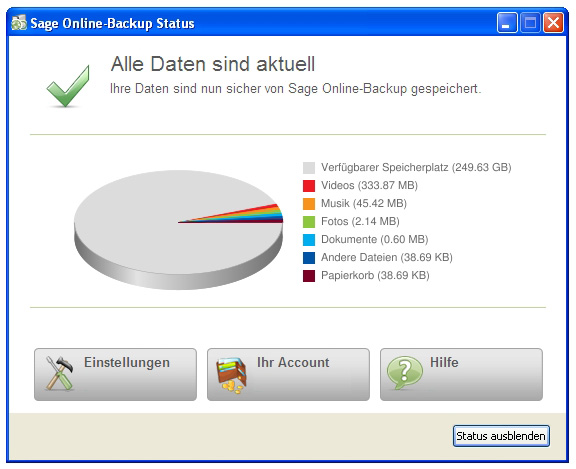Select the red Videos legend swatch
The image size is (576, 469).
point(309,186)
